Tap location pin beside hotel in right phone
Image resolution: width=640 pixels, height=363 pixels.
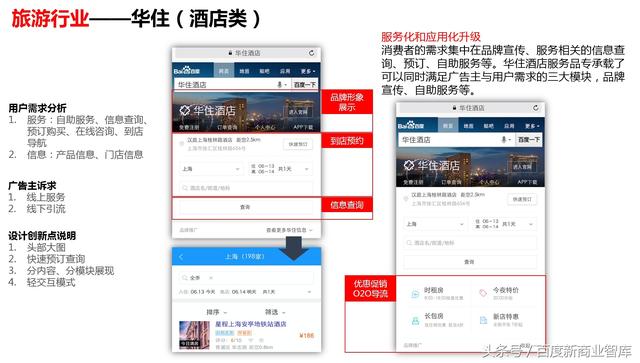tap(406, 198)
